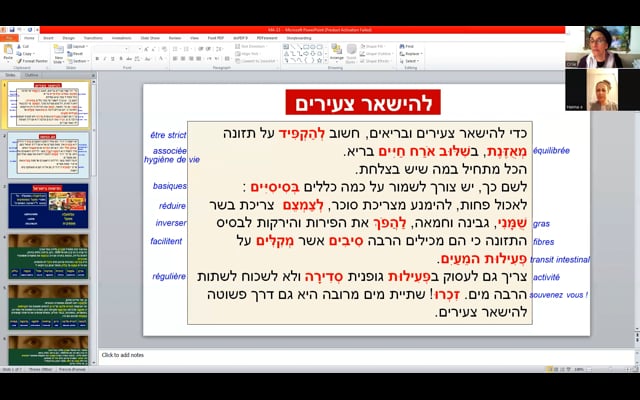Click the Reset slide button
This screenshot has width=640, height=400.
tap(76, 53)
